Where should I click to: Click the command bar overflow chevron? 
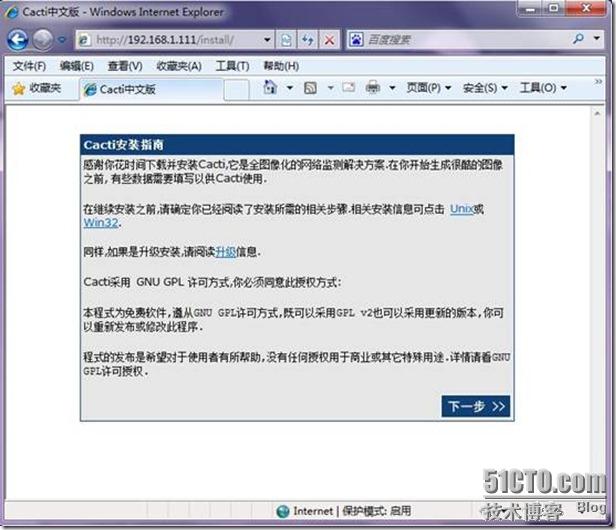[x=598, y=82]
